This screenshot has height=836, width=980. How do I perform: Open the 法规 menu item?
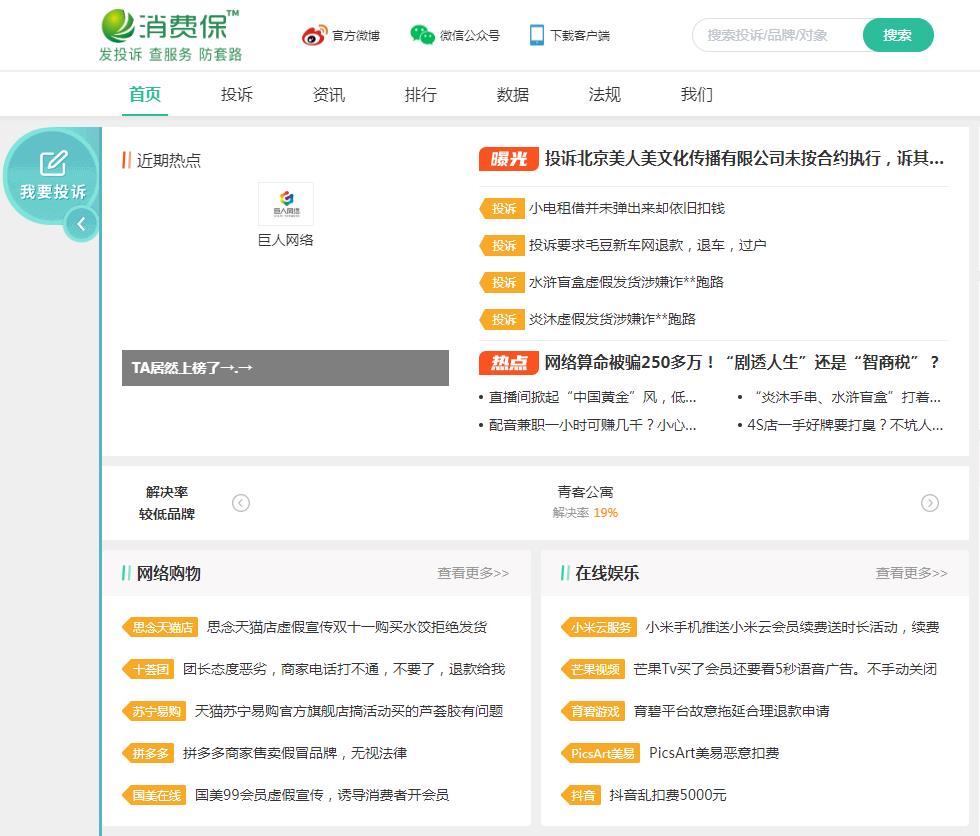coord(604,94)
